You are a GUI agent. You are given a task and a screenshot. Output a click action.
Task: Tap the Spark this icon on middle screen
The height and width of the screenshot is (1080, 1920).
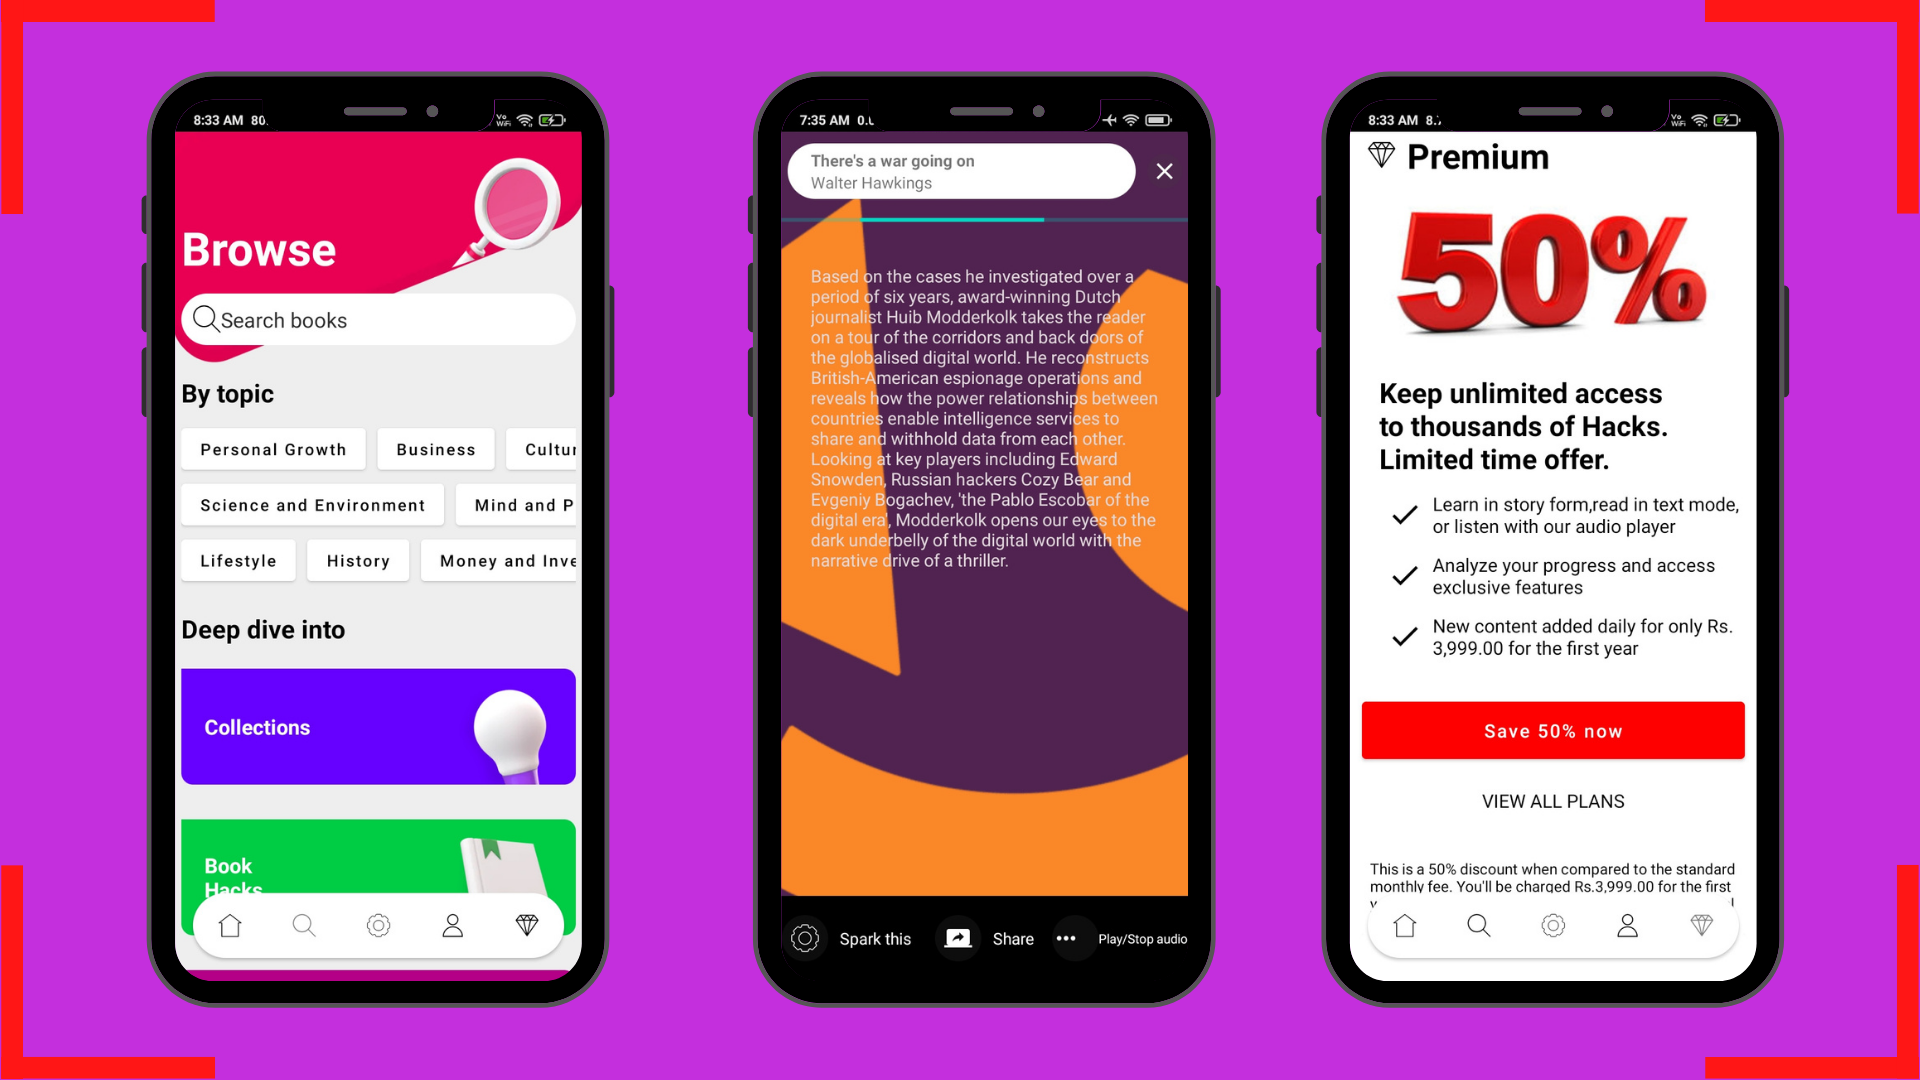pos(807,938)
